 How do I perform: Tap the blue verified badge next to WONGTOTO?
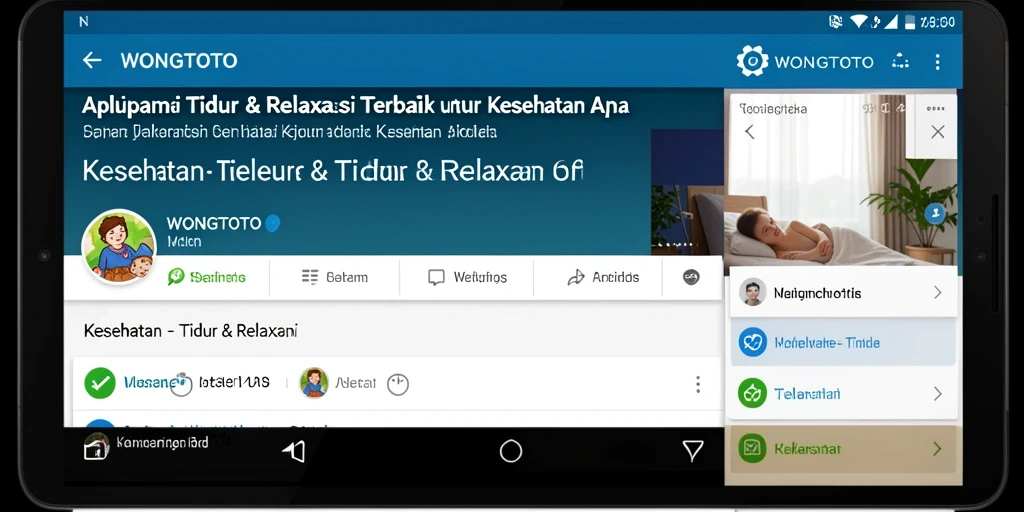point(272,223)
